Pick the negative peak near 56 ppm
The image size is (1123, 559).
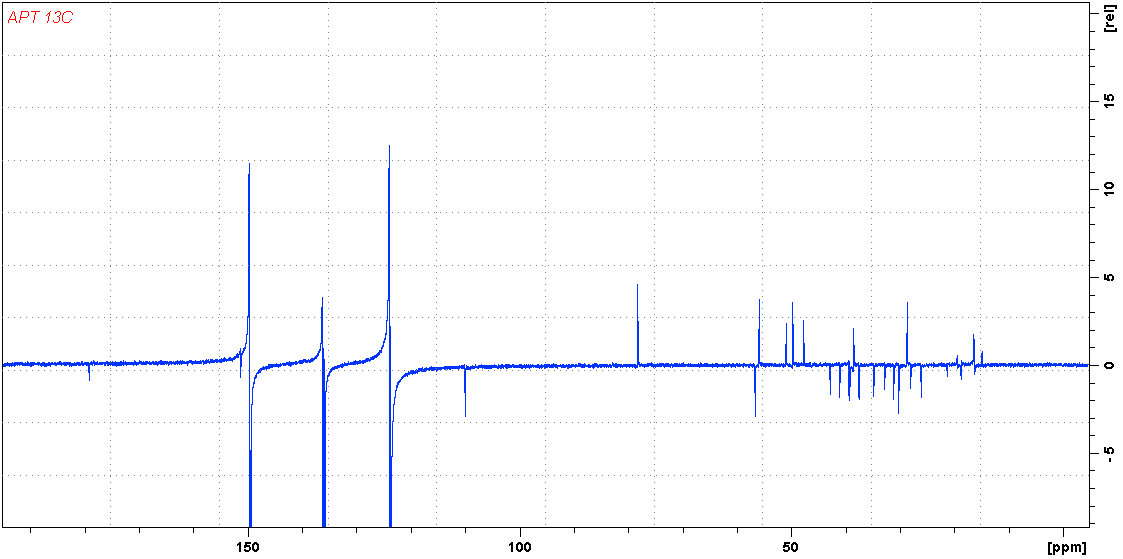pos(755,405)
